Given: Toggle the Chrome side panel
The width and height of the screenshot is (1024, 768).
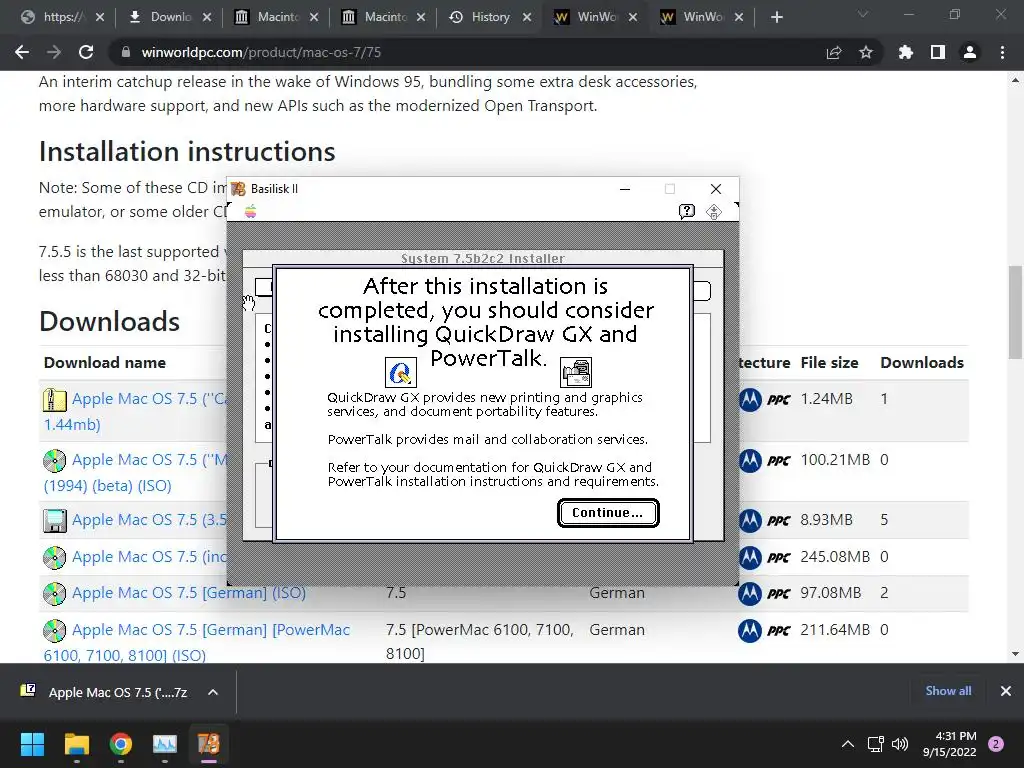Looking at the screenshot, I should (x=938, y=52).
